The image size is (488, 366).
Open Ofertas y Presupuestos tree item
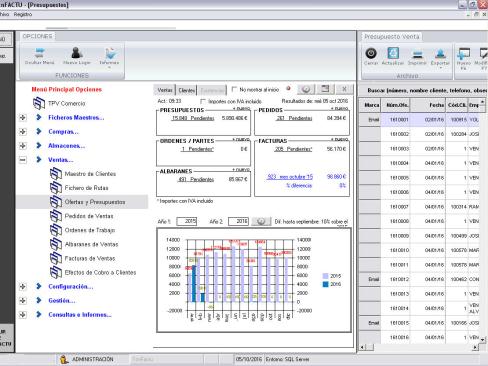pyautogui.click(x=95, y=202)
